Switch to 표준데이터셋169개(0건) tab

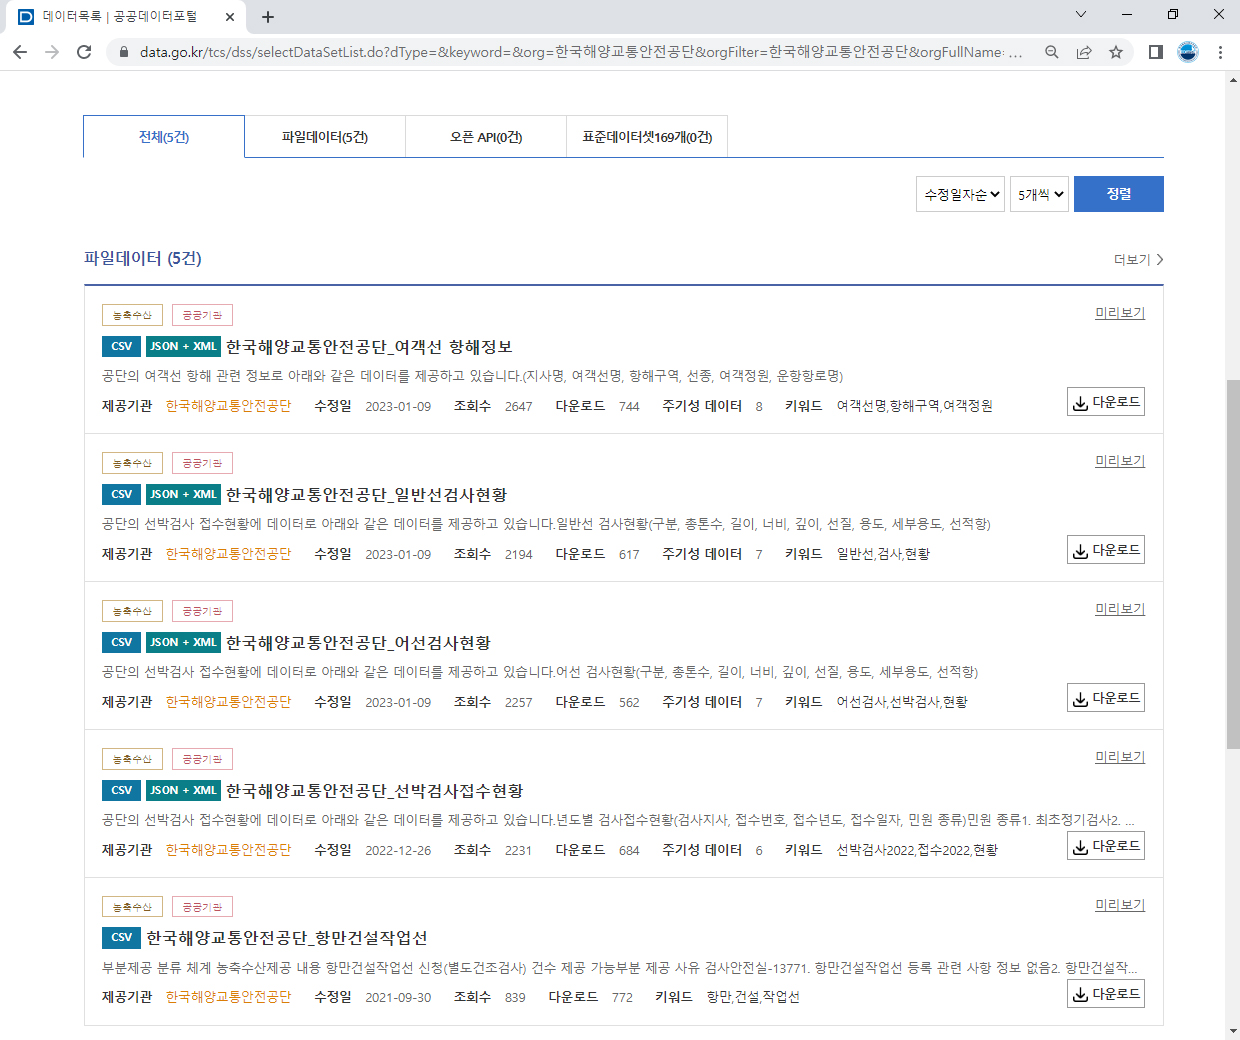click(x=647, y=137)
